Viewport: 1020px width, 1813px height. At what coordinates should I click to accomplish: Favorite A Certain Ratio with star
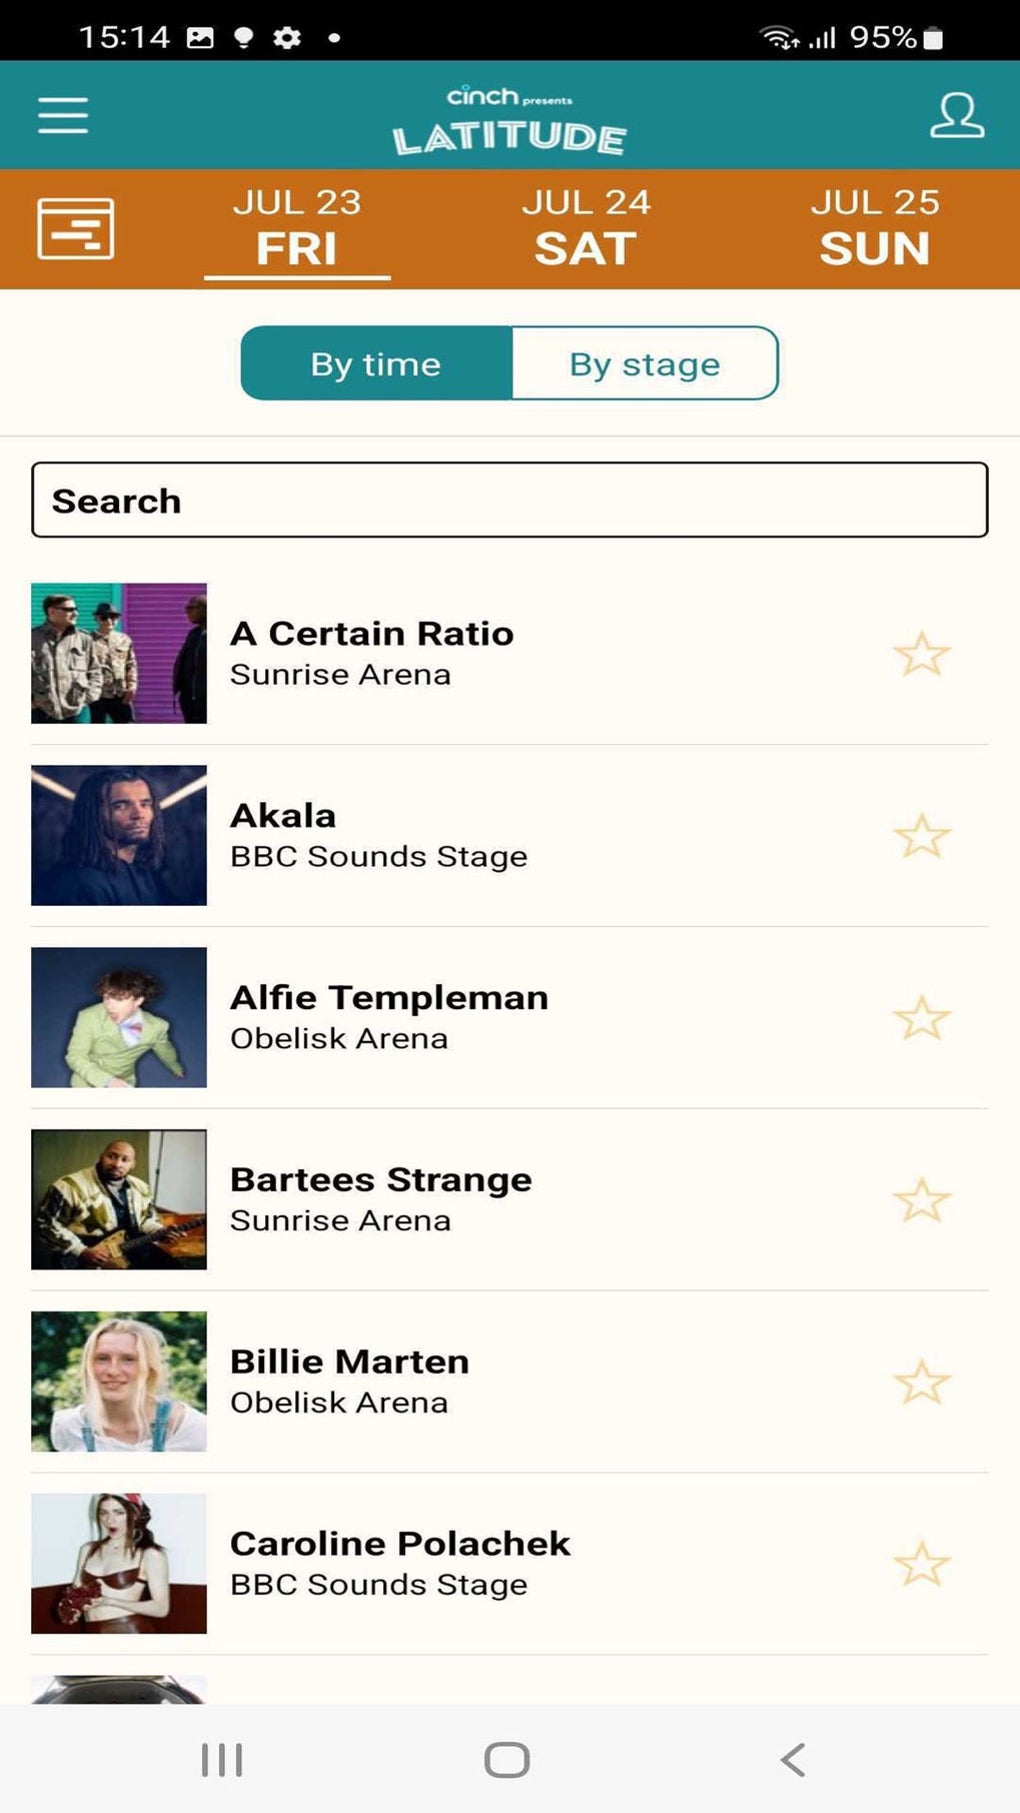921,654
